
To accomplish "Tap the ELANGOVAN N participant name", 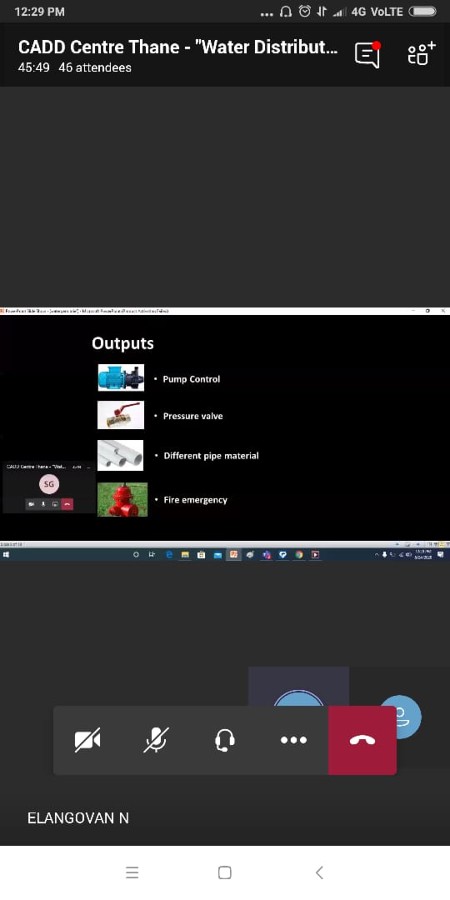I will (x=78, y=818).
